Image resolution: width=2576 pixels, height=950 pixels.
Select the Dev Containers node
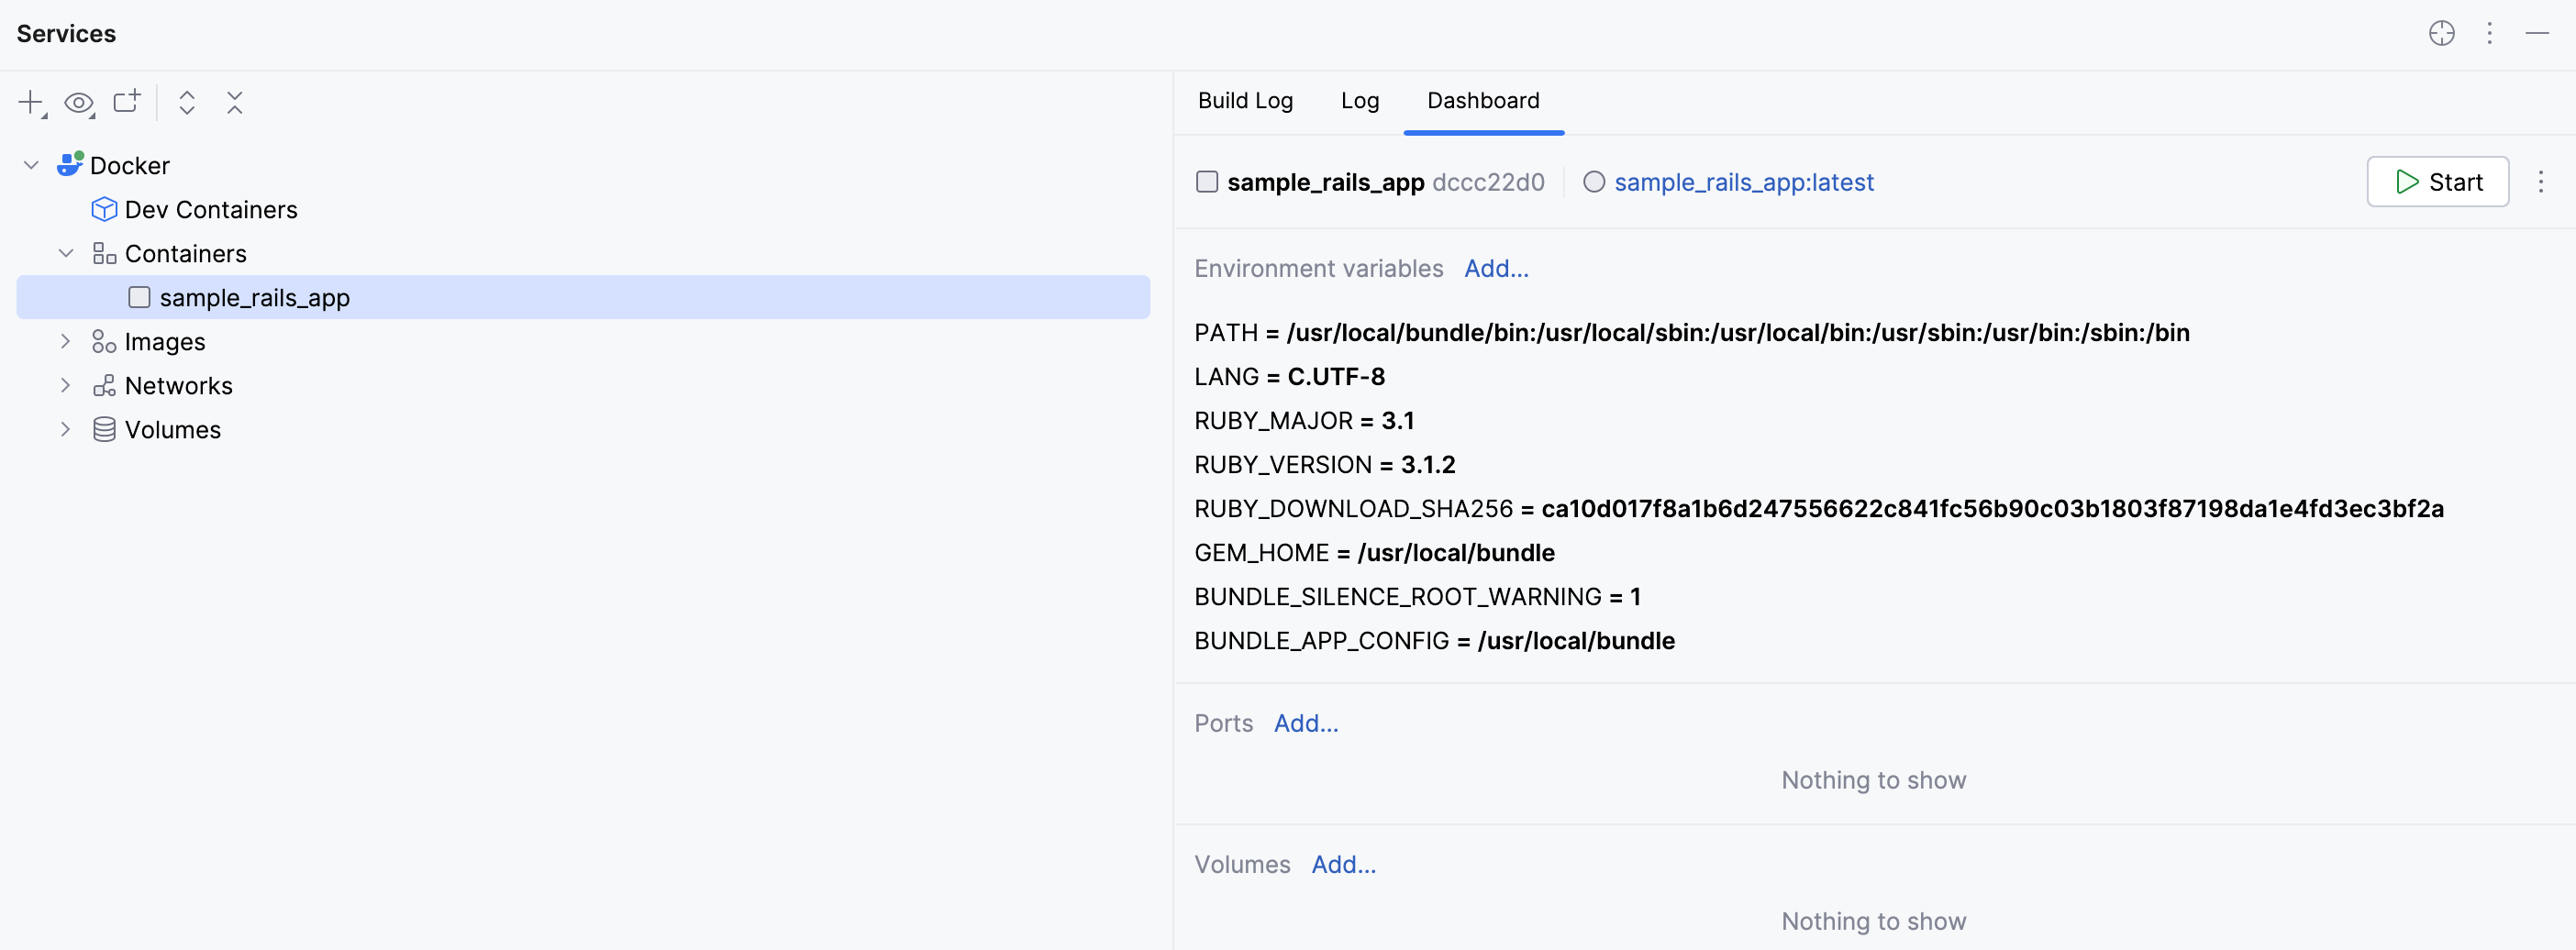pos(210,209)
